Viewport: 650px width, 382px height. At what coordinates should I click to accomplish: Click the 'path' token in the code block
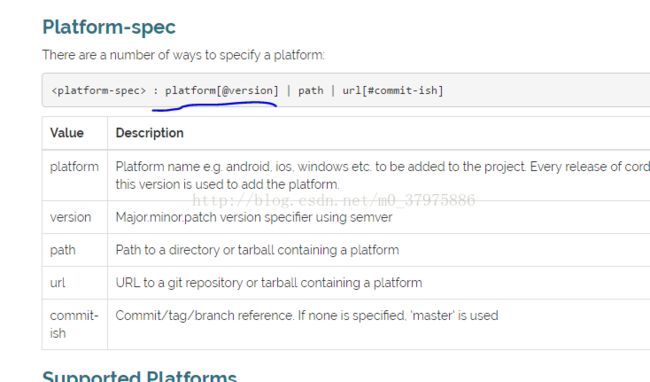pos(310,91)
